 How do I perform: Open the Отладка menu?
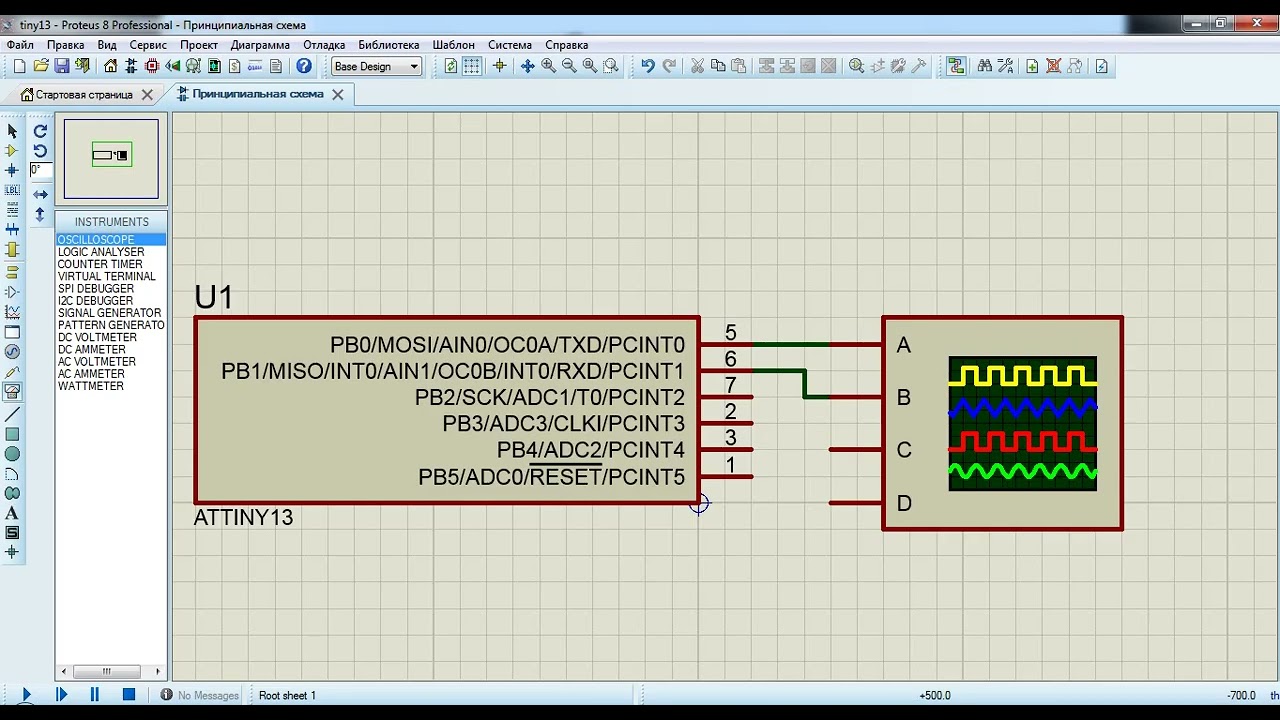(x=324, y=45)
